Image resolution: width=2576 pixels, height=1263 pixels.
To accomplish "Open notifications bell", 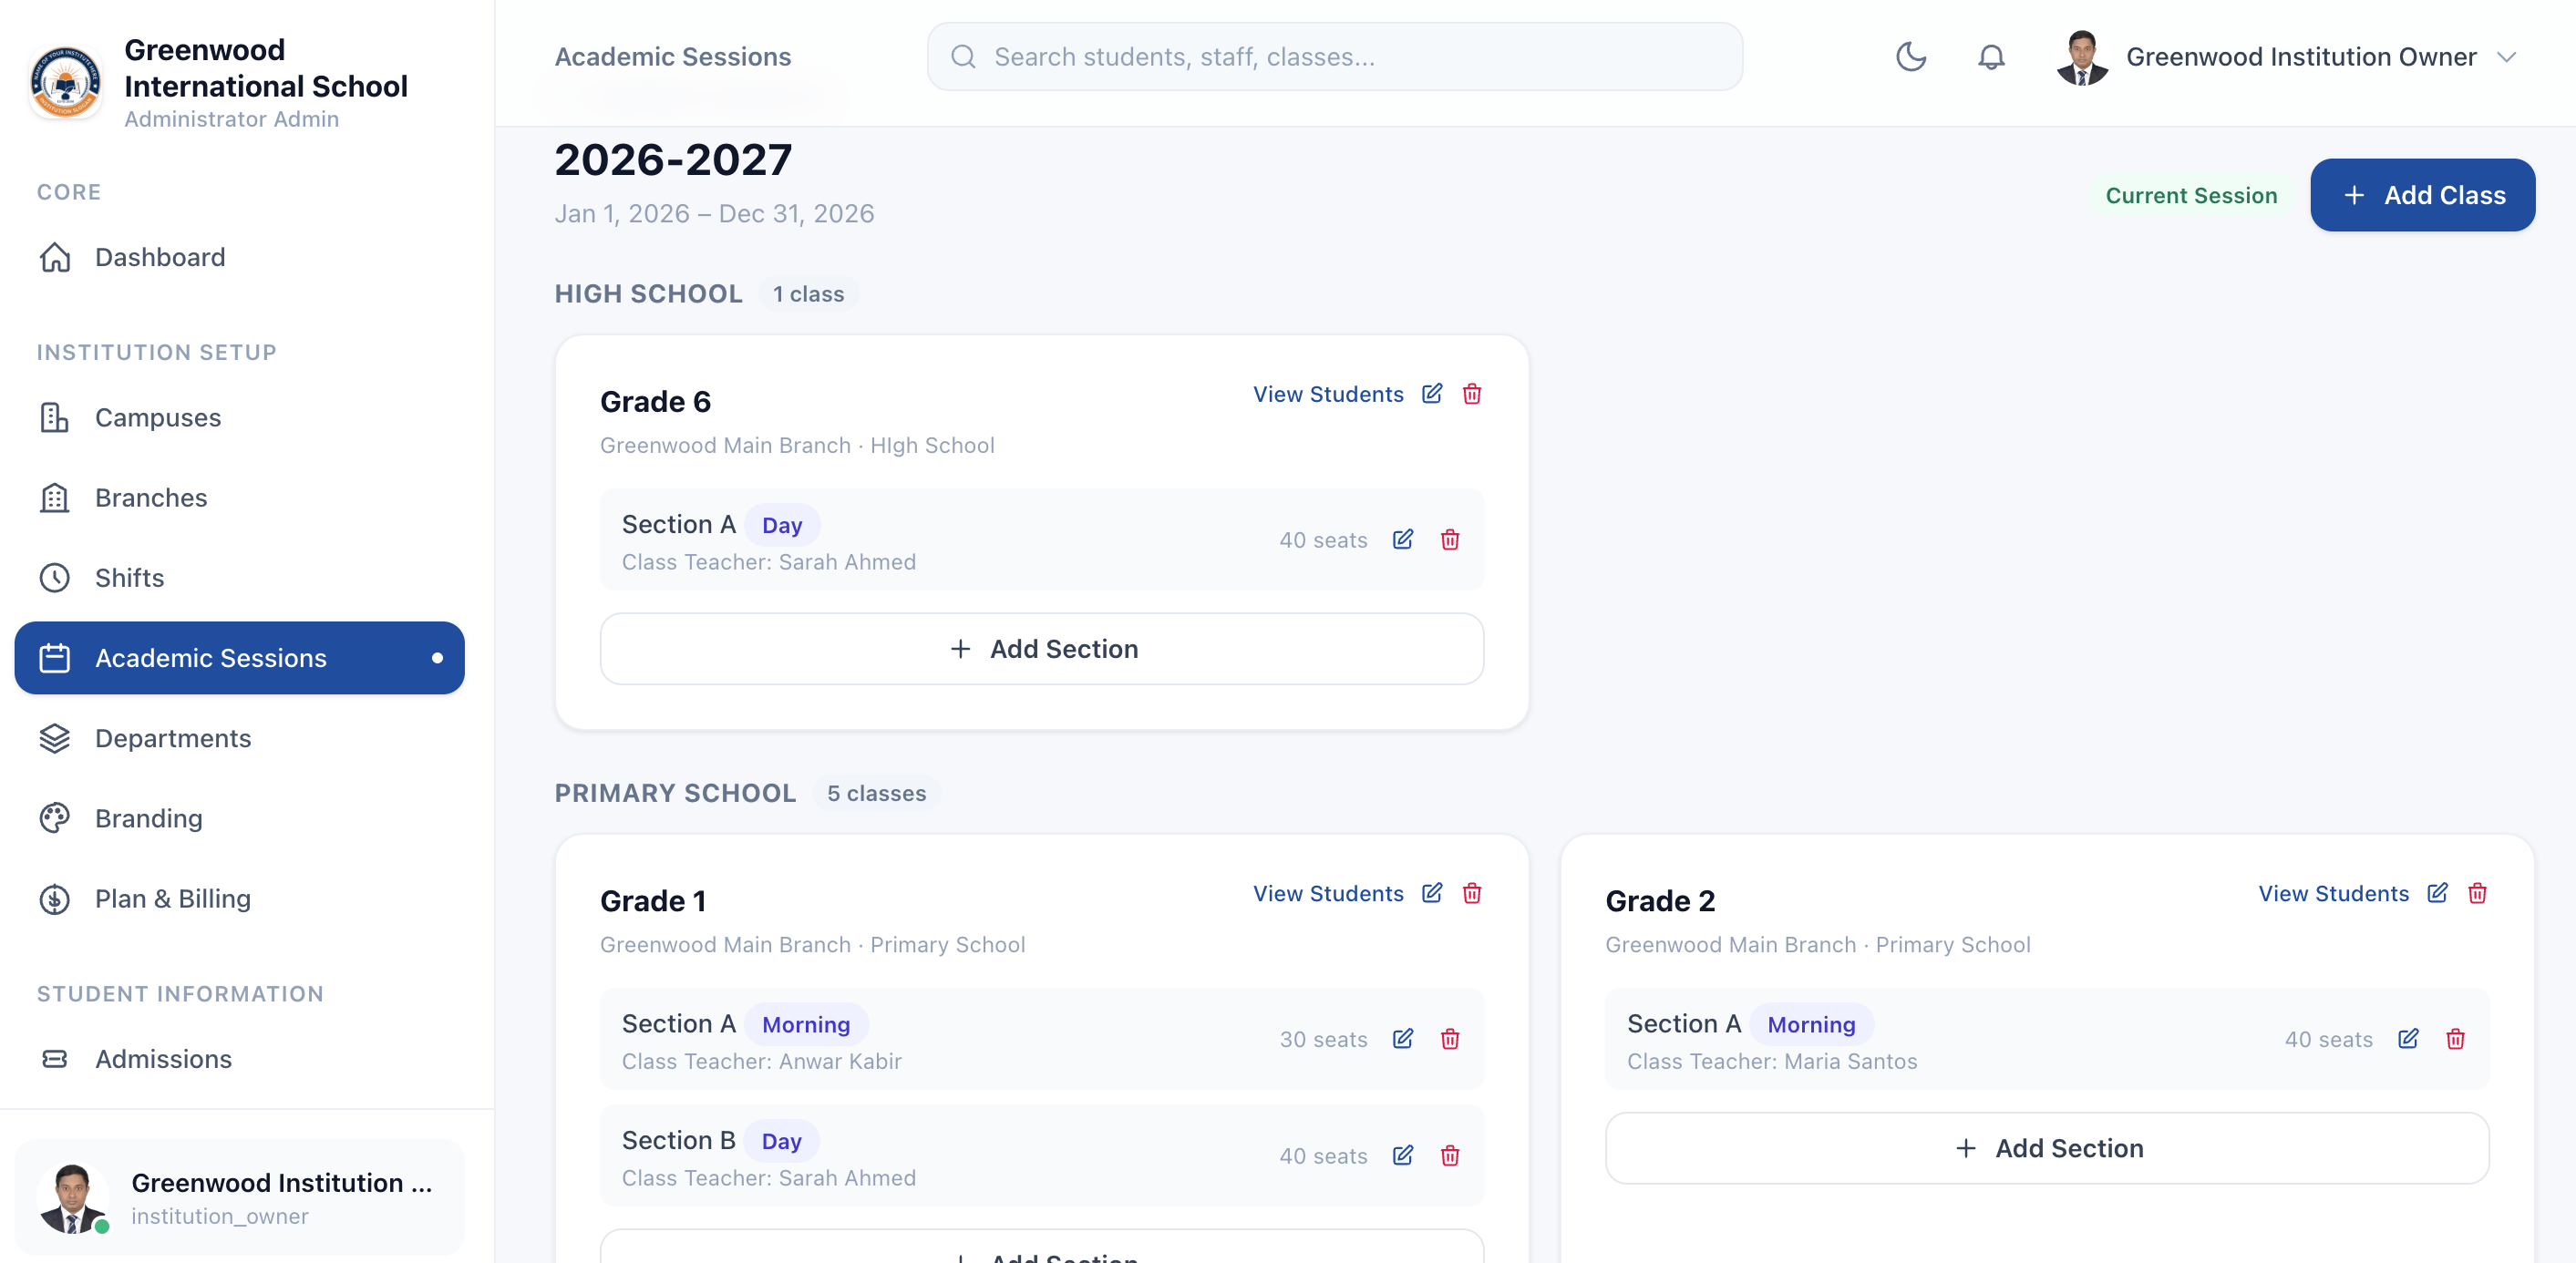I will coord(1991,57).
